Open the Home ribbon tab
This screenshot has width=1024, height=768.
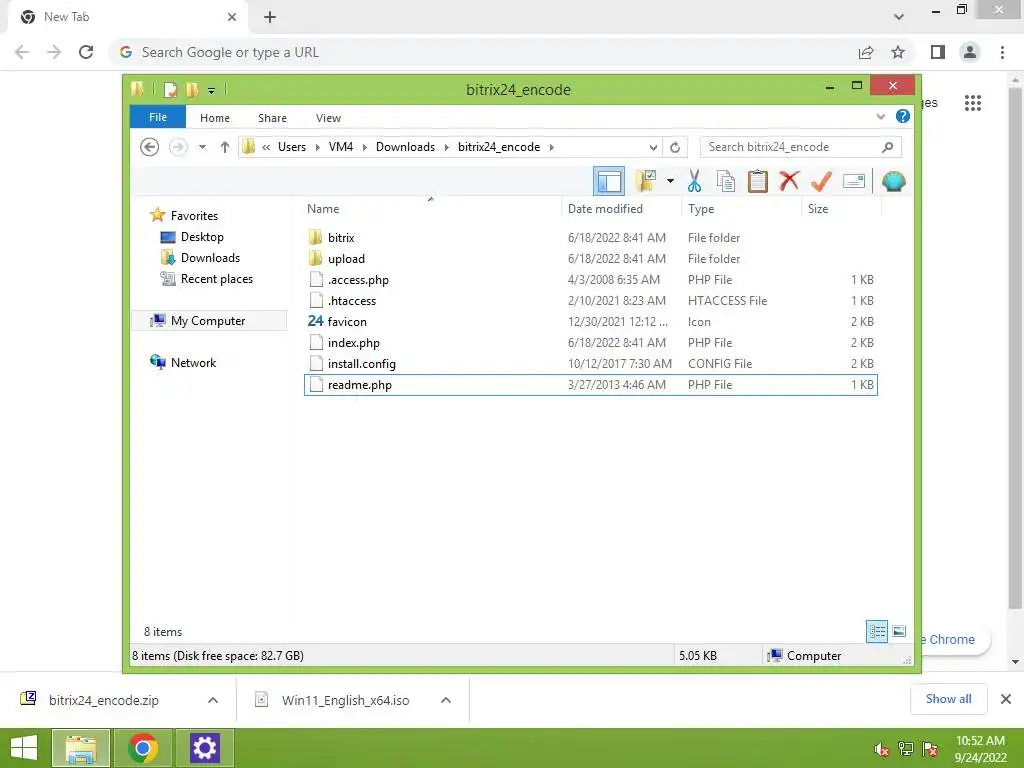[215, 118]
